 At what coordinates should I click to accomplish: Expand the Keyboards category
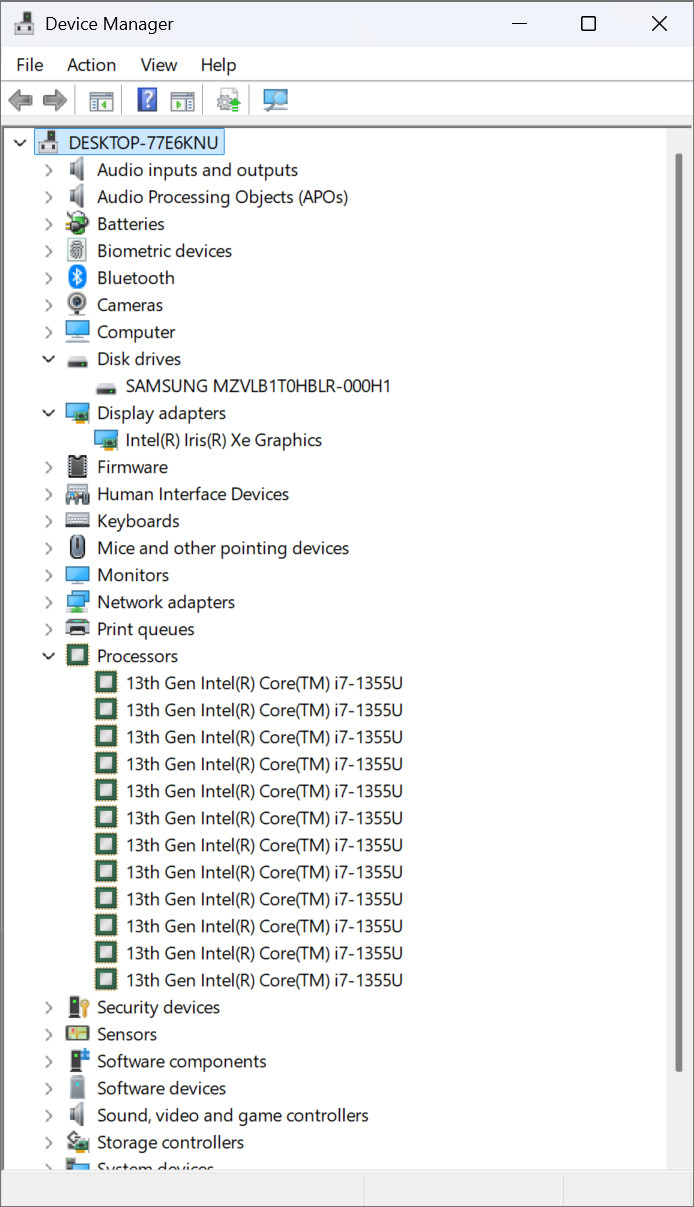48,521
